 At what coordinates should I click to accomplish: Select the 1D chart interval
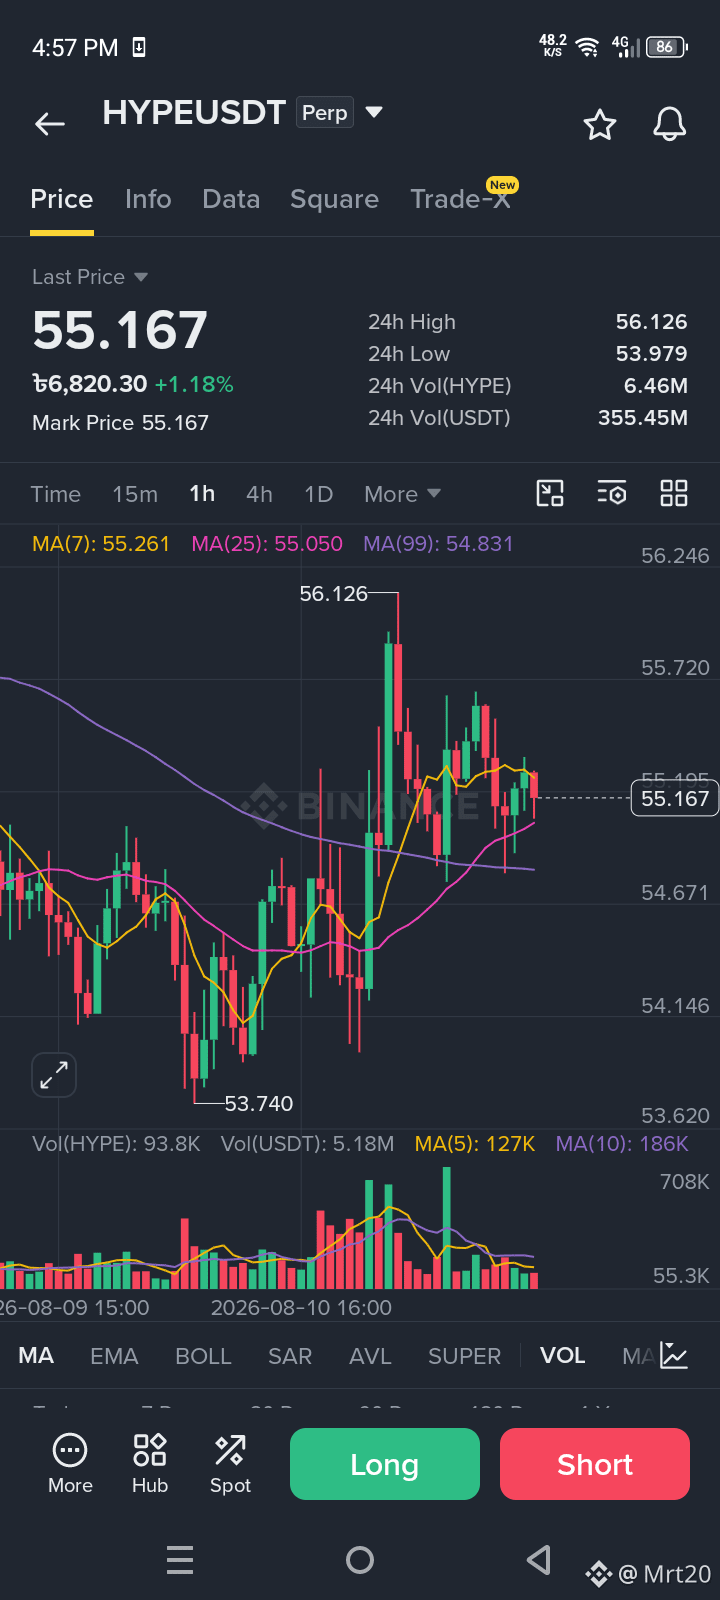click(318, 494)
